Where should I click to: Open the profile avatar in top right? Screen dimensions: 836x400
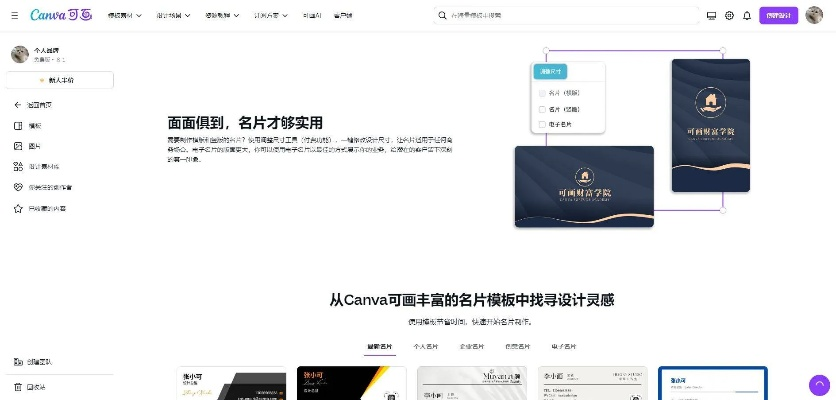click(x=813, y=16)
